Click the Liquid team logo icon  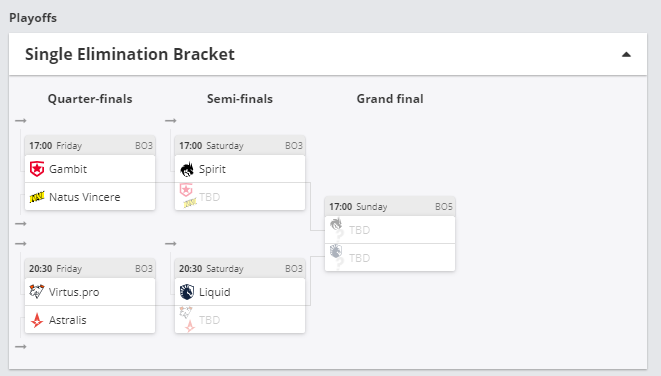coord(187,292)
